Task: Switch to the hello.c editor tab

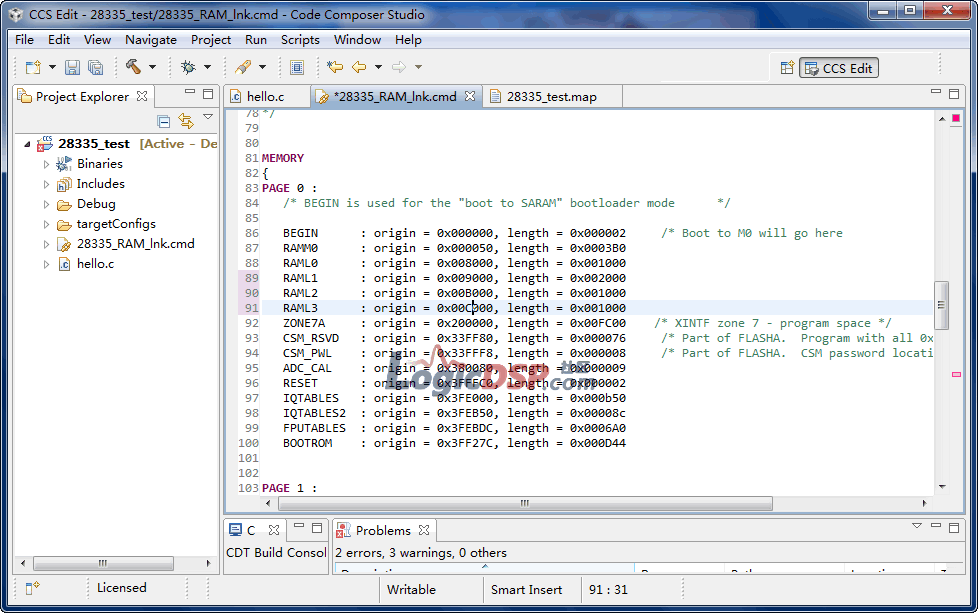Action: pos(266,97)
